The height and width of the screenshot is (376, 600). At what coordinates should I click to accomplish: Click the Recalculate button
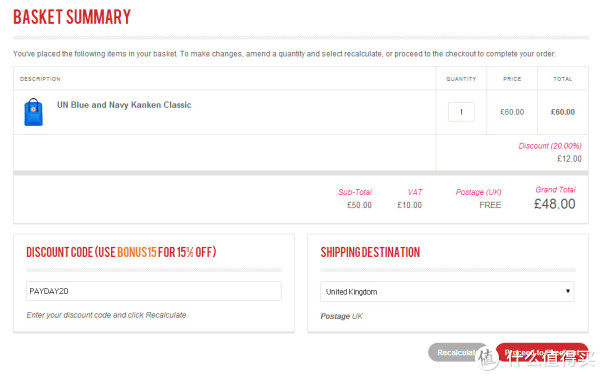point(456,352)
